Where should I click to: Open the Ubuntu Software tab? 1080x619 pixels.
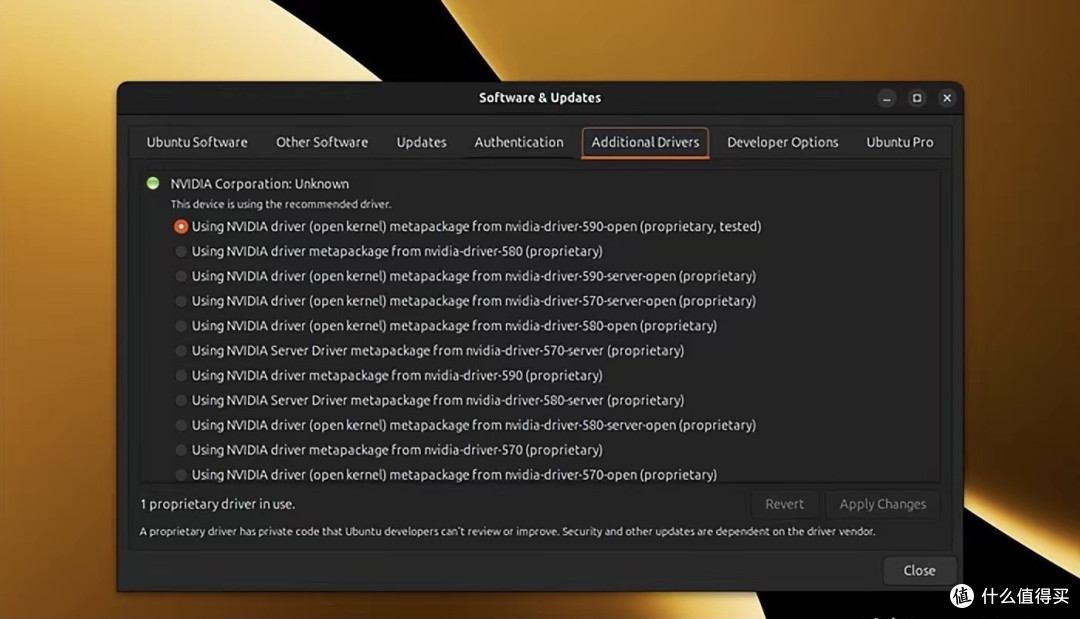(196, 142)
